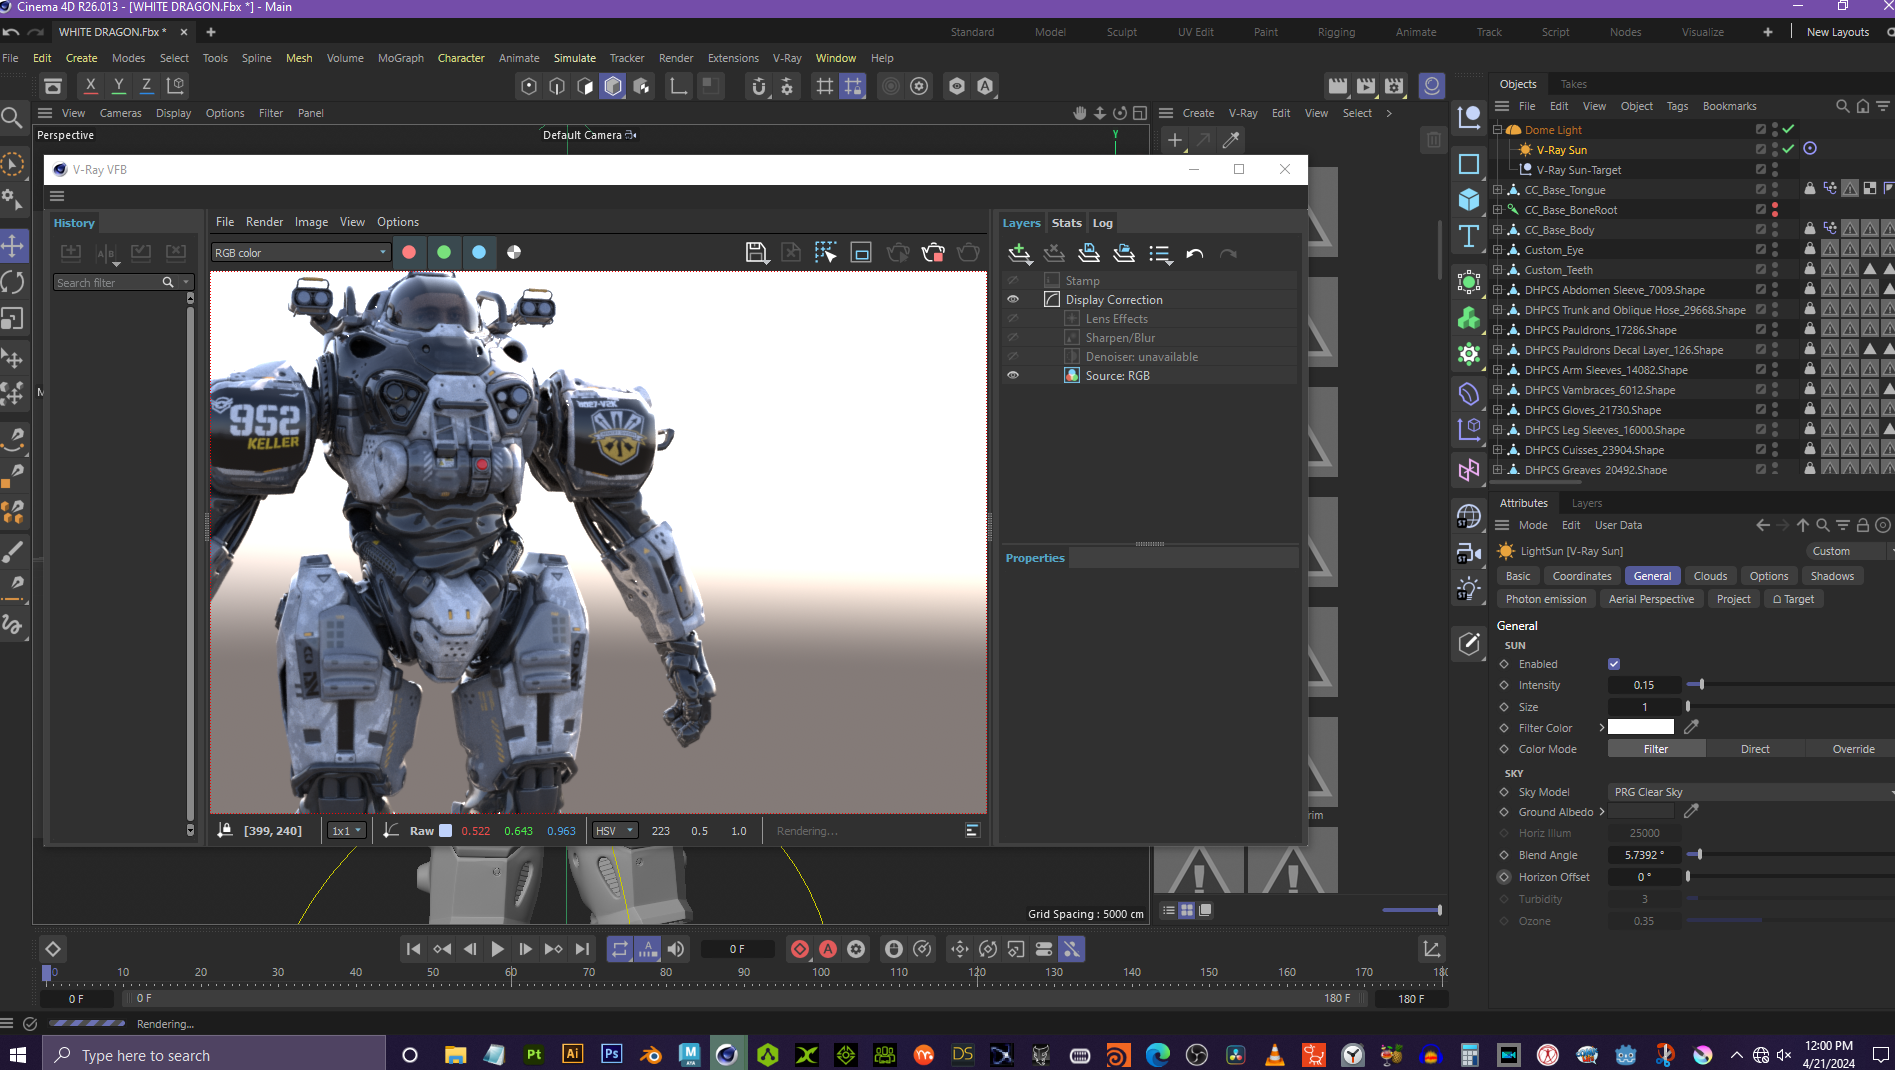Click the white Filter Color swatch
The image size is (1895, 1070).
(x=1640, y=727)
